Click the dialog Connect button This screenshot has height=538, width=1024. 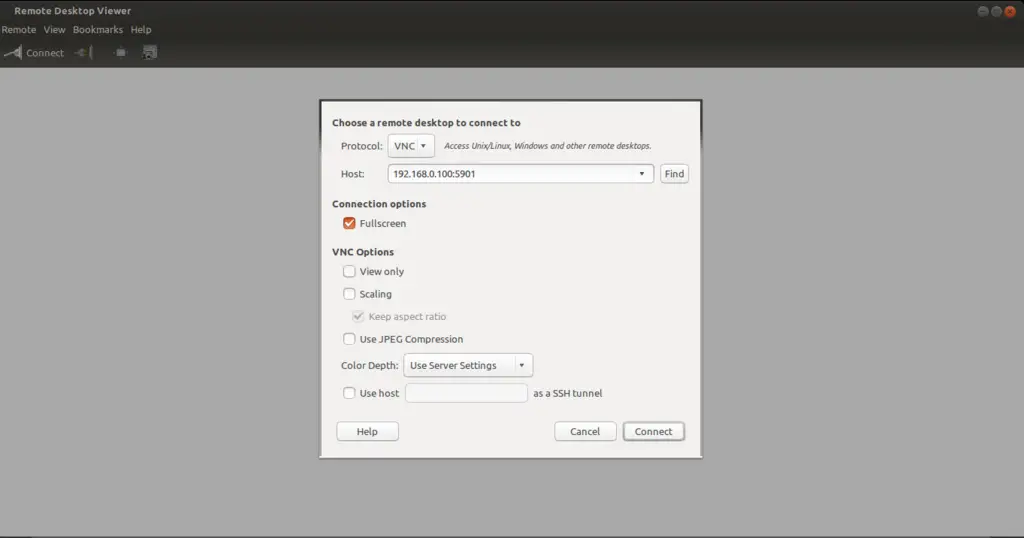tap(654, 432)
